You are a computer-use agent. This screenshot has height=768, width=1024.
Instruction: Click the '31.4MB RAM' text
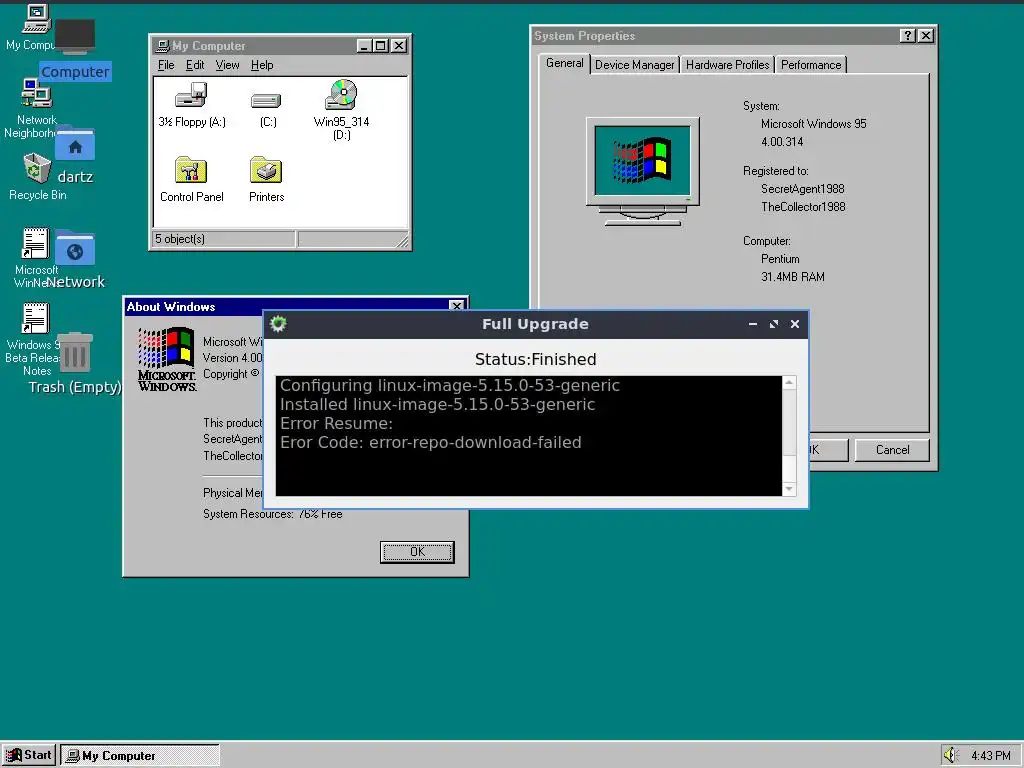pos(793,277)
